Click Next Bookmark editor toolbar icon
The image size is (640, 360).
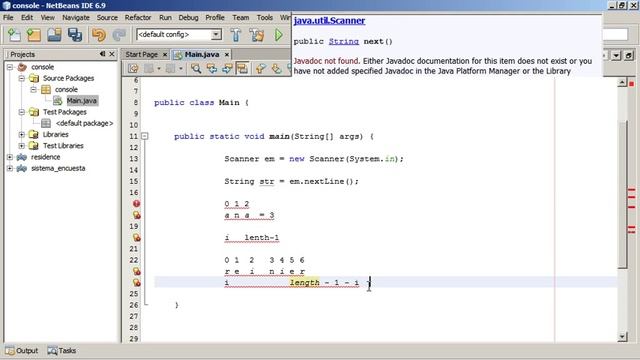[x=276, y=69]
